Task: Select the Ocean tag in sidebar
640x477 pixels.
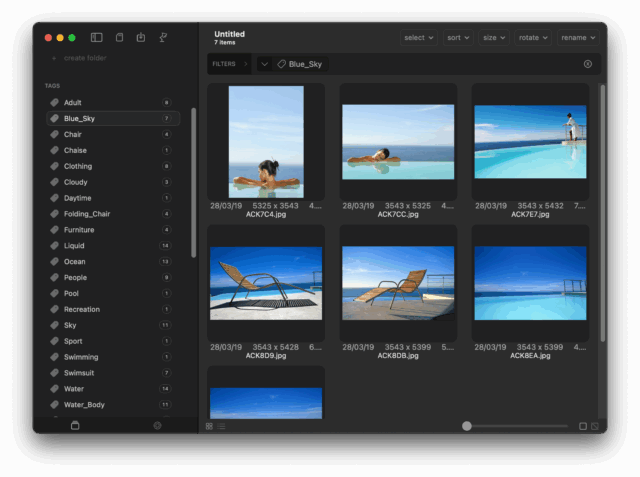Action: coord(75,262)
